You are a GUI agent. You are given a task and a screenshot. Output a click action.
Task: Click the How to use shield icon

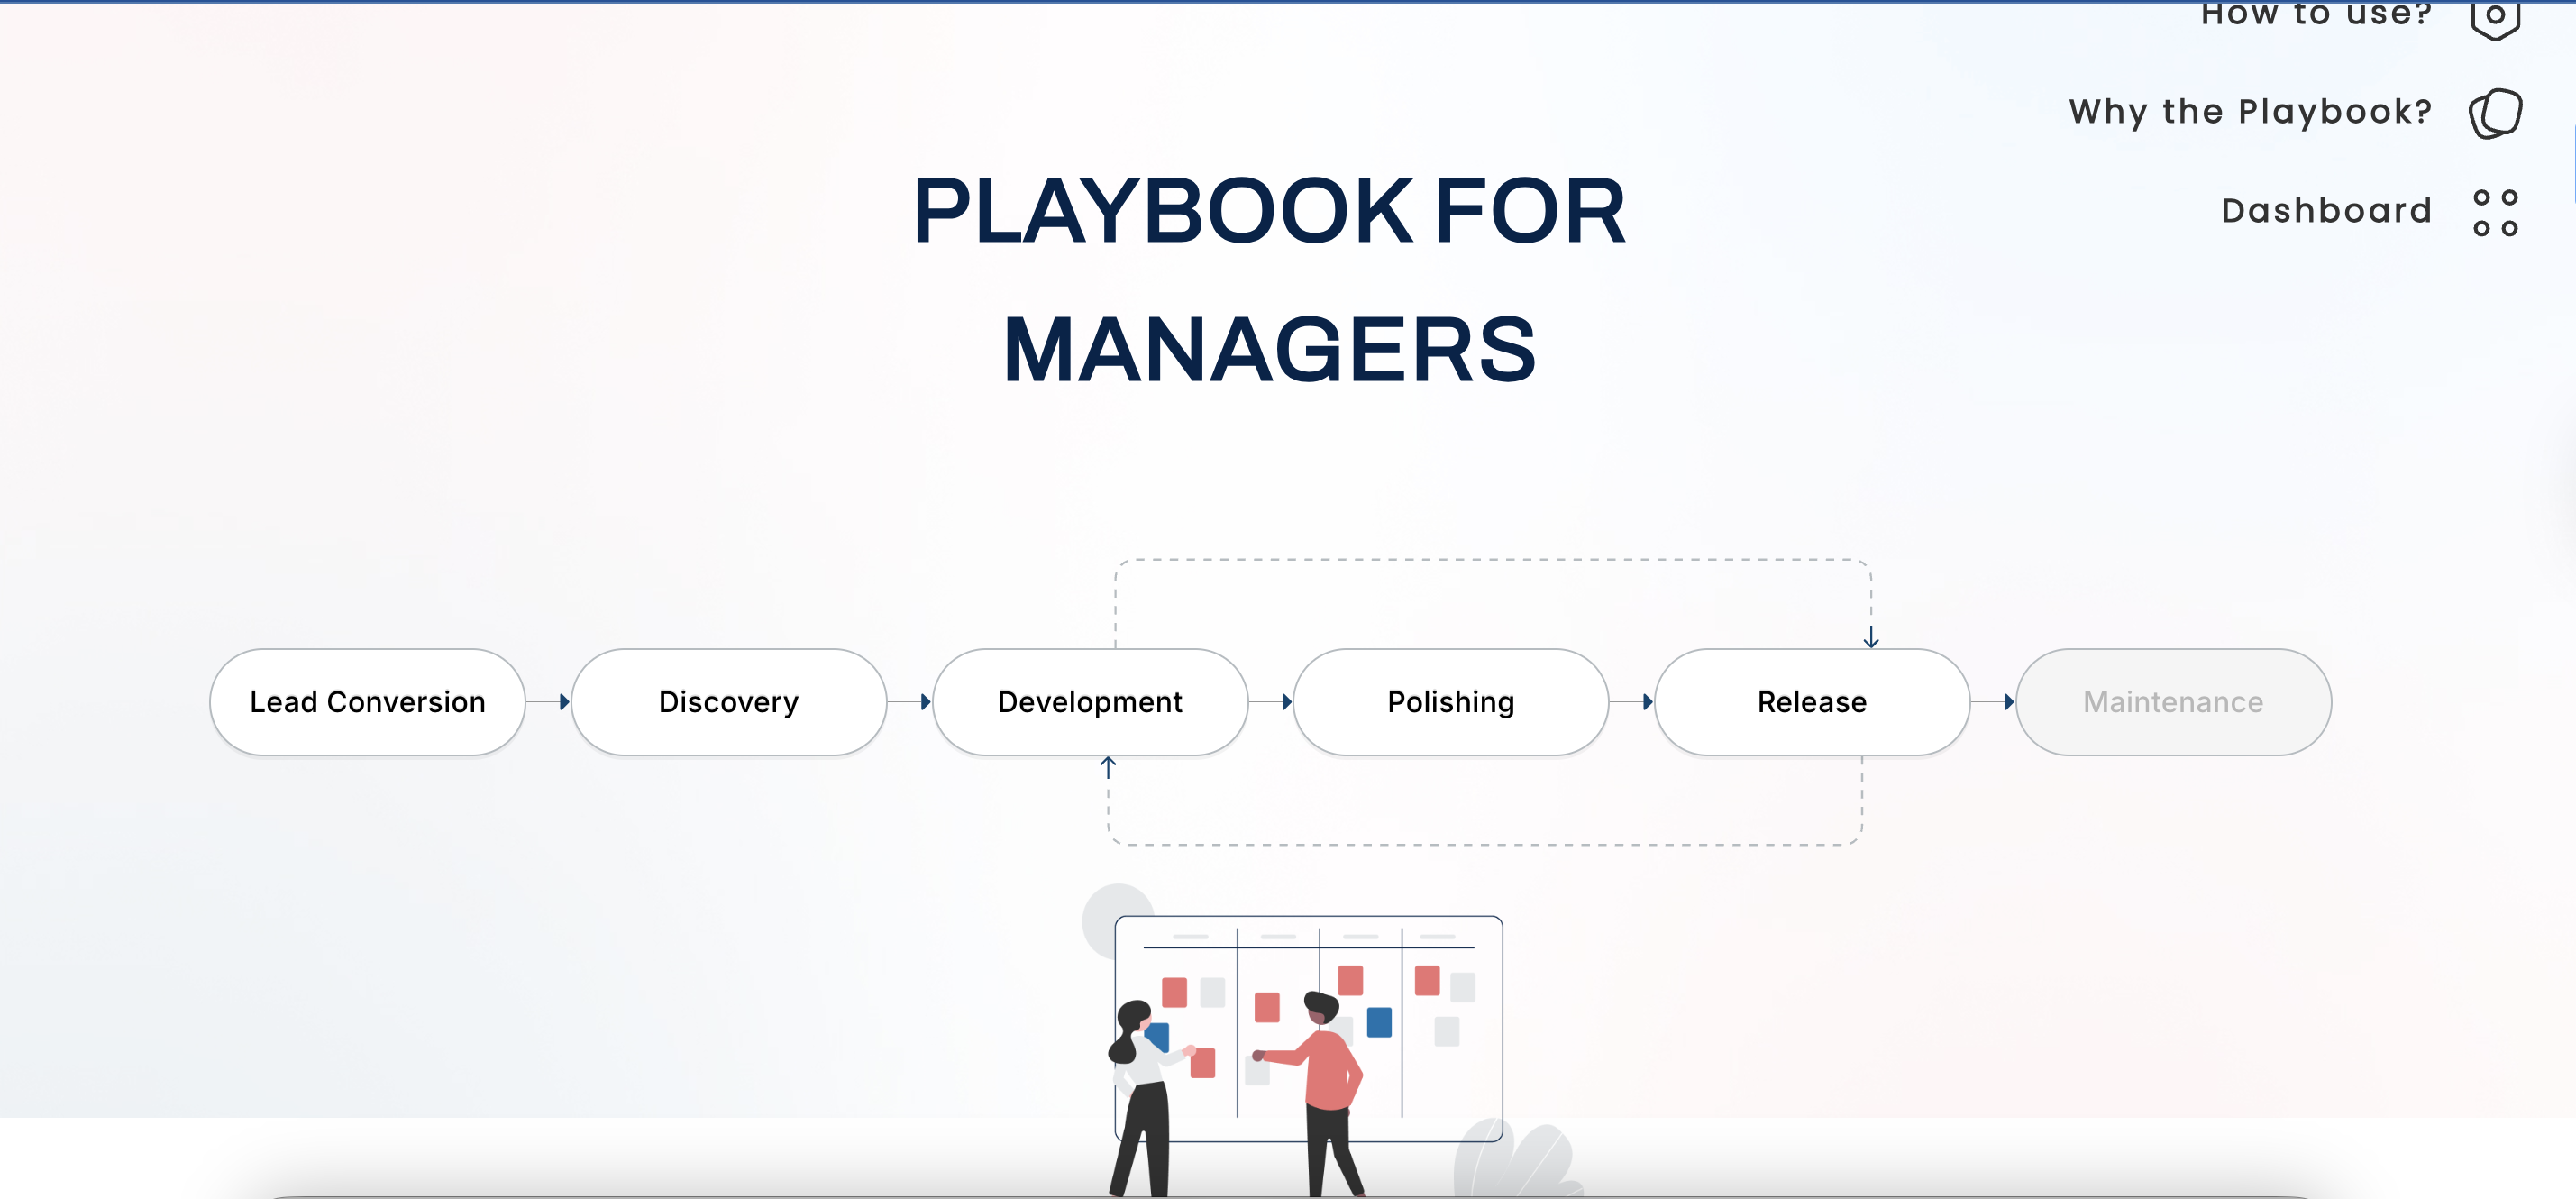pos(2494,18)
